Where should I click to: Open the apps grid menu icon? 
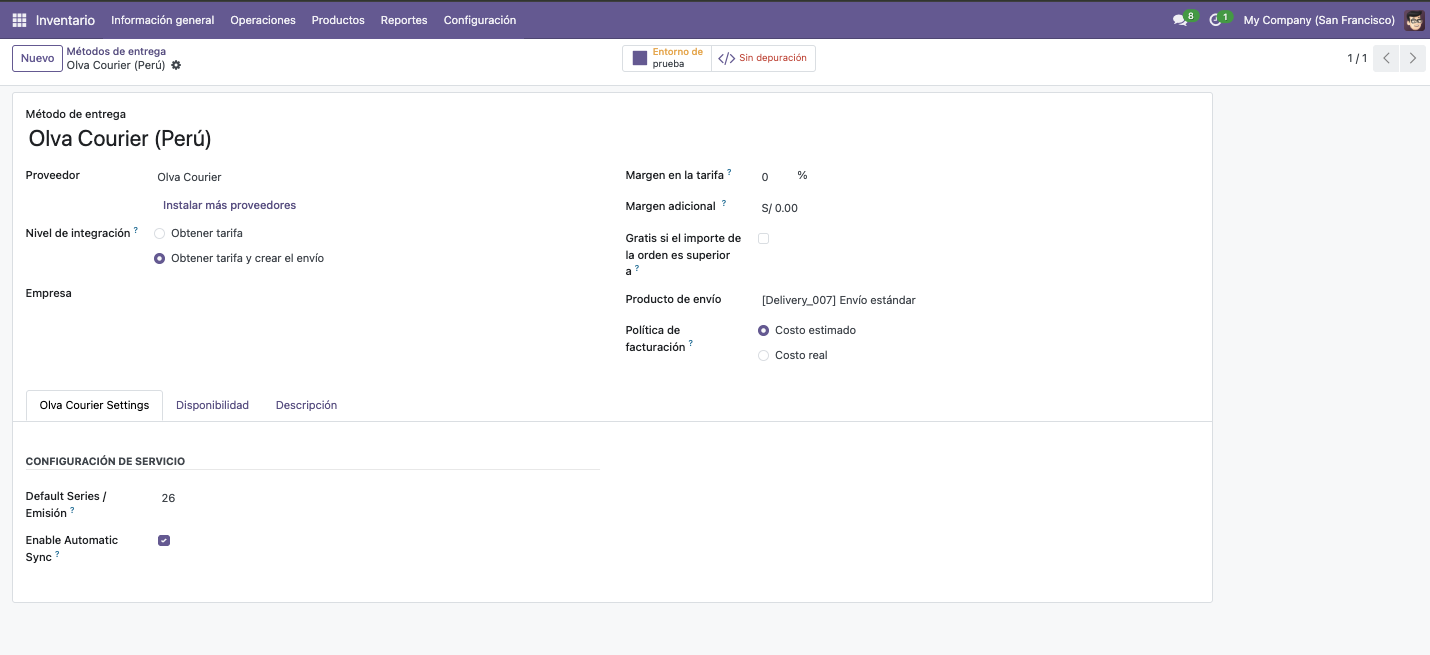click(x=19, y=20)
